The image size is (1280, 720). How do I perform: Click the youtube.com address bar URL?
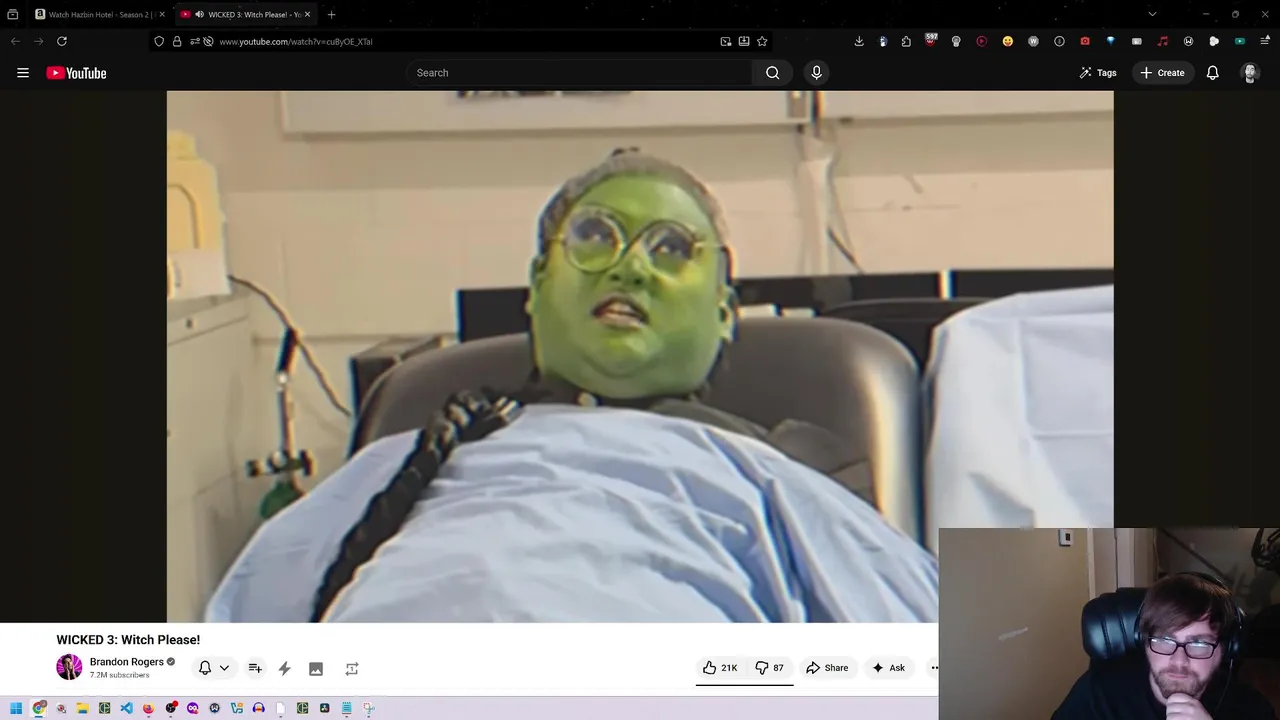[x=296, y=42]
